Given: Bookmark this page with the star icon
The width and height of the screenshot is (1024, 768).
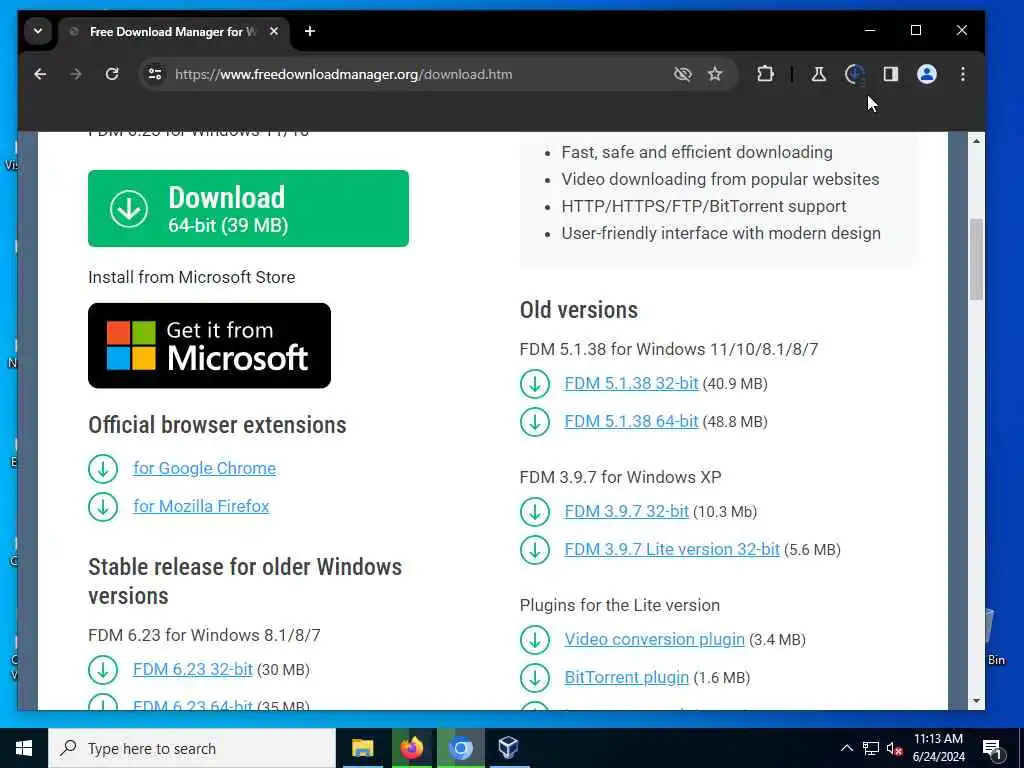Looking at the screenshot, I should 715,74.
